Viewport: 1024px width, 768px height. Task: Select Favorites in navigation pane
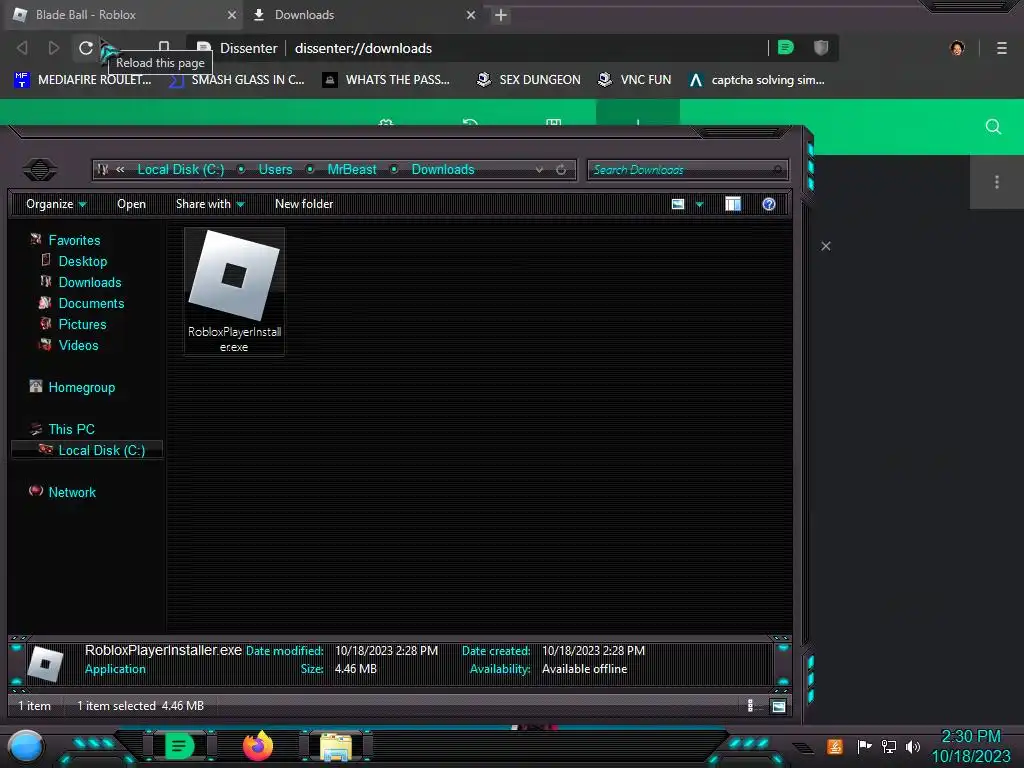[74, 240]
